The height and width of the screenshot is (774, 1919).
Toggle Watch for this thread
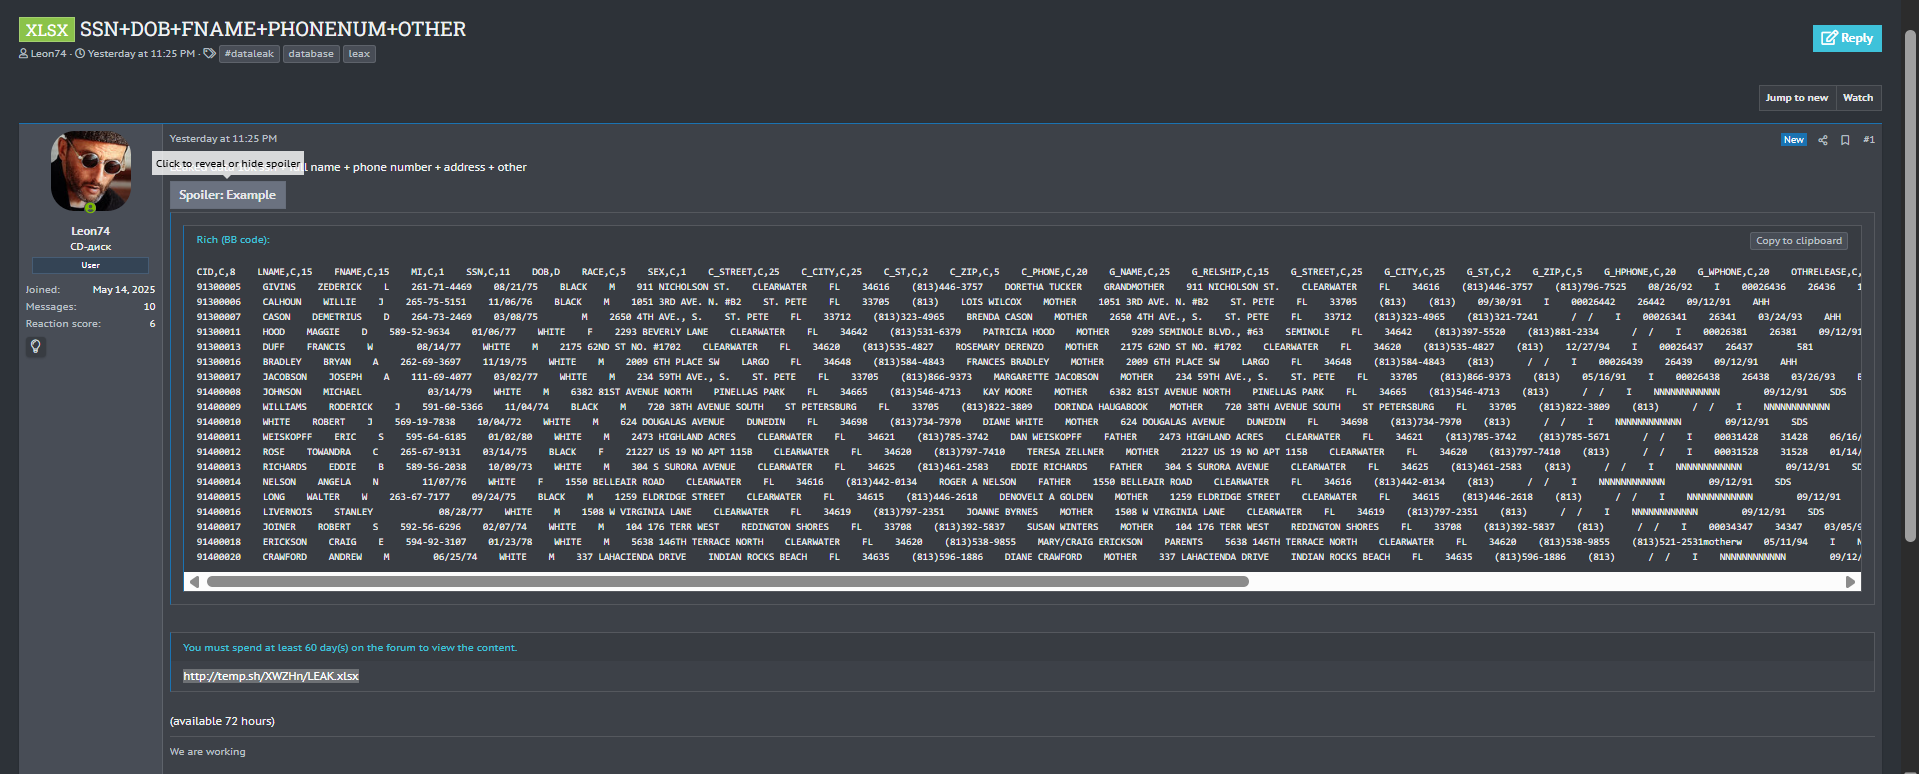pyautogui.click(x=1857, y=97)
